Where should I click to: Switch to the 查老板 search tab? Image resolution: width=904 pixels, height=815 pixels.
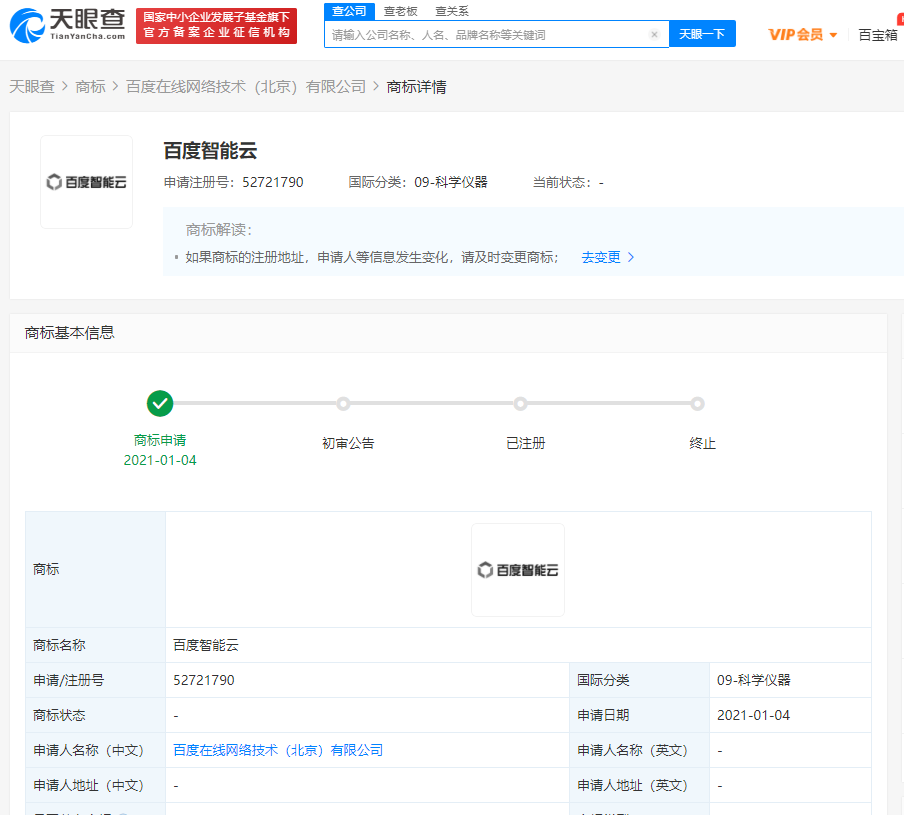pyautogui.click(x=401, y=11)
